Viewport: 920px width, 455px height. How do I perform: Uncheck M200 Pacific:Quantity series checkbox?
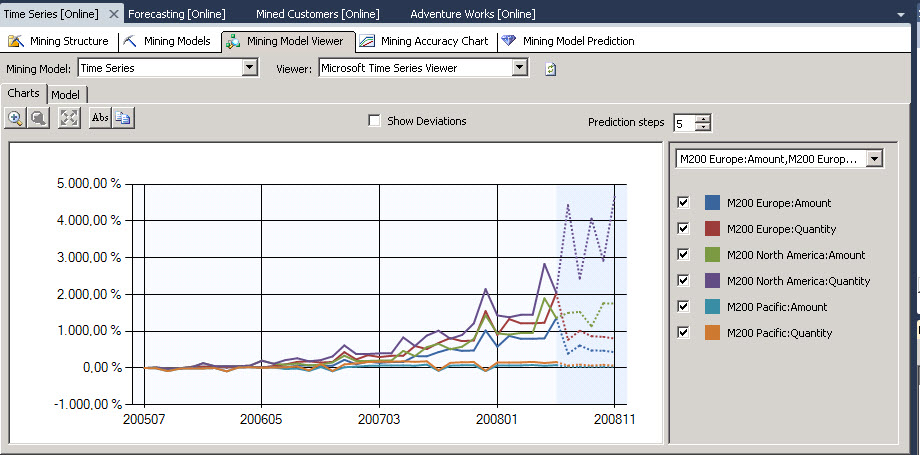pos(683,332)
